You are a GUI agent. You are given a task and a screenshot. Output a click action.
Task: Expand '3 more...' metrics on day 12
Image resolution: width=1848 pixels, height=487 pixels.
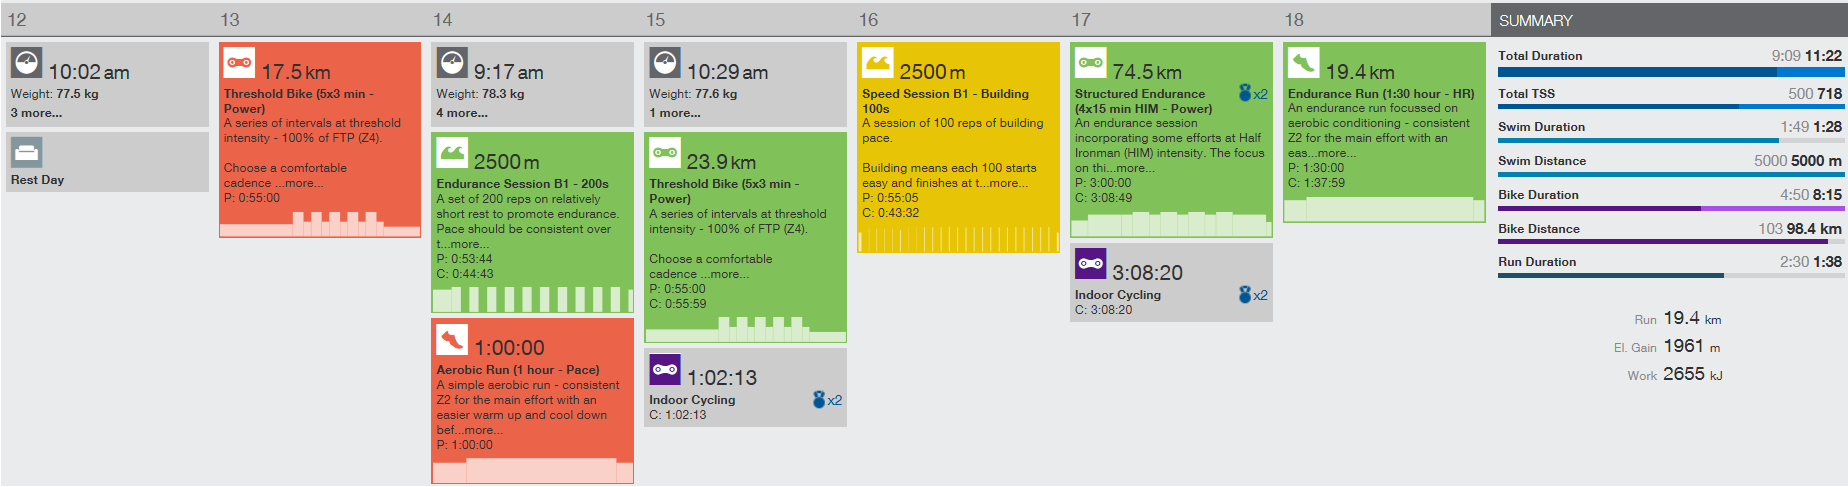[x=36, y=113]
